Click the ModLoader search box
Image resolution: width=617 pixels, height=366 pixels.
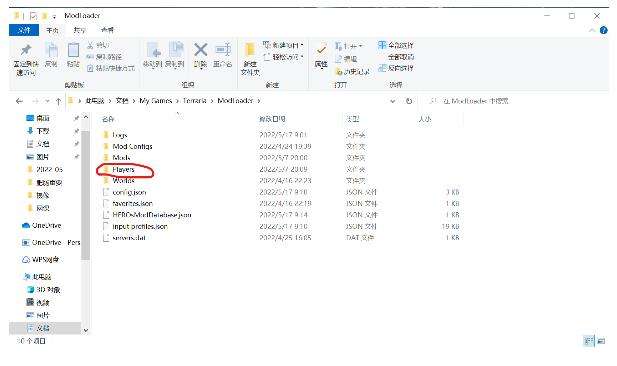point(515,101)
